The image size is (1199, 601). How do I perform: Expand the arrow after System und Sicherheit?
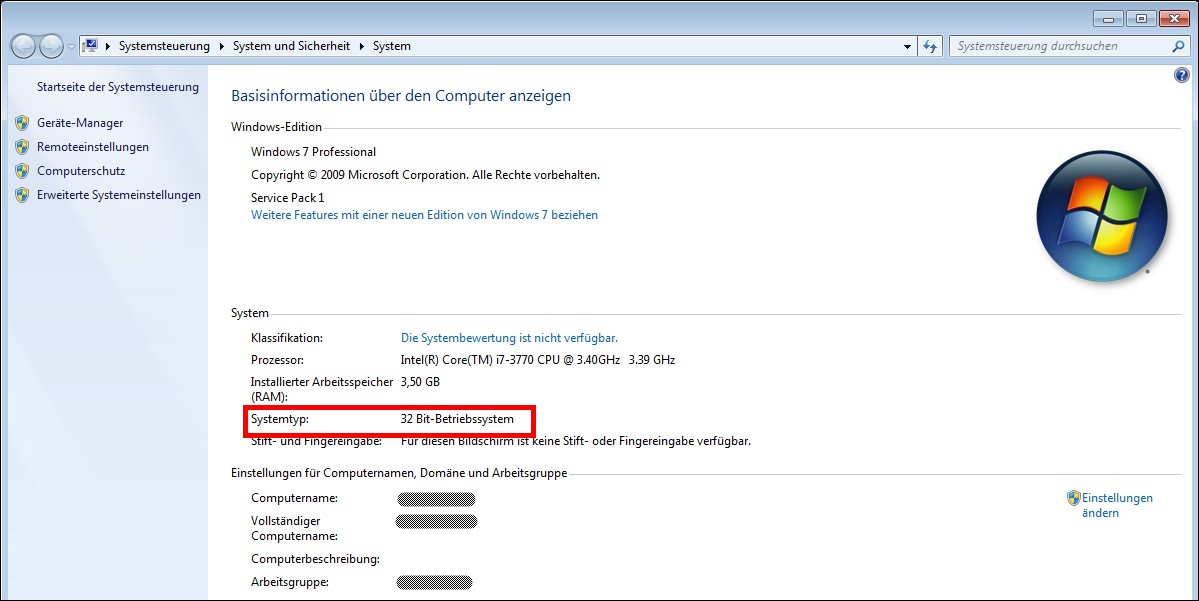pyautogui.click(x=362, y=46)
